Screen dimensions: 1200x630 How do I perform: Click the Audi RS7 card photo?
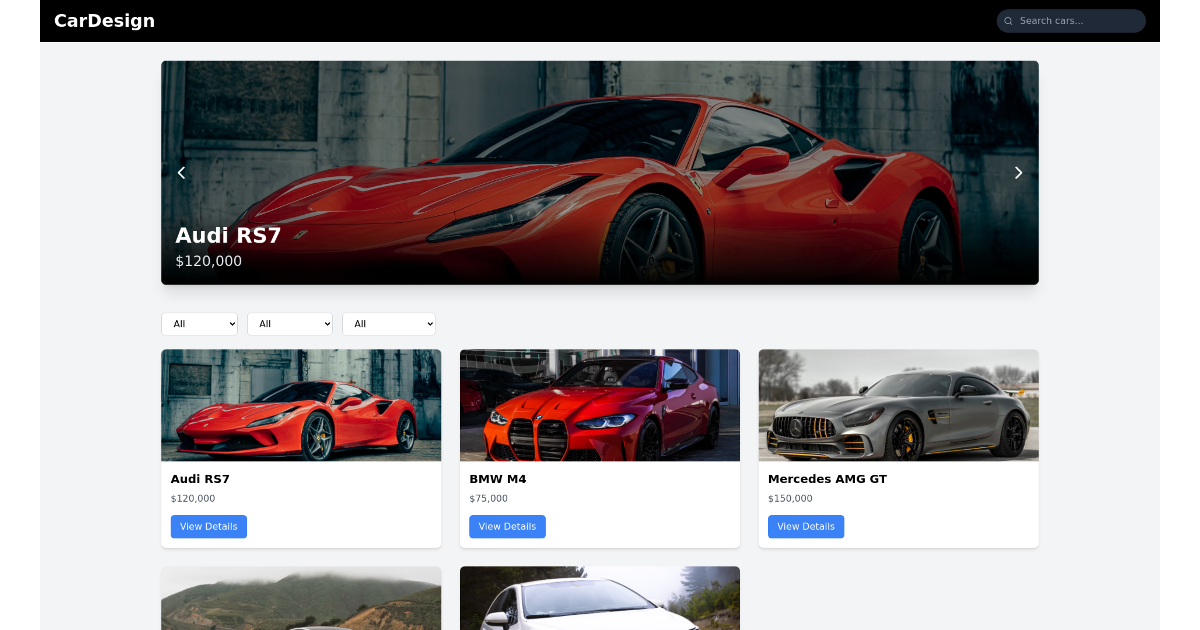(x=301, y=405)
